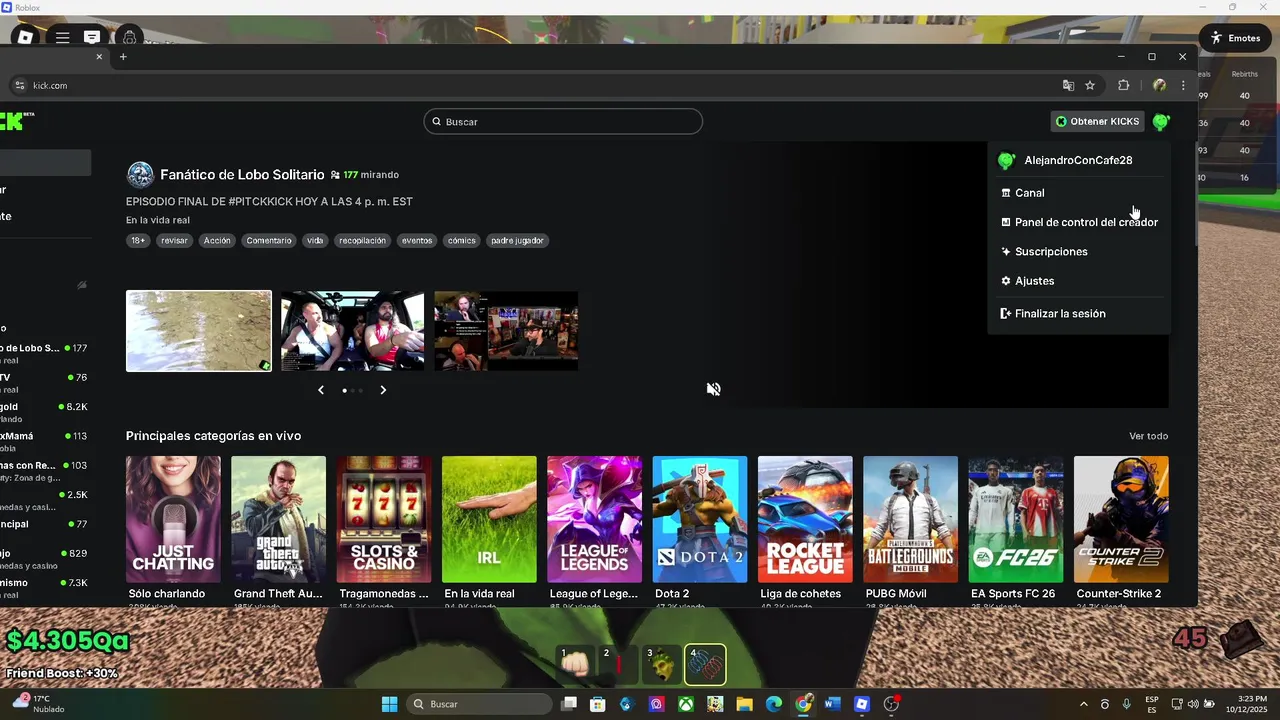Bookmark this page with the star icon
The image size is (1280, 720).
pyautogui.click(x=1090, y=86)
